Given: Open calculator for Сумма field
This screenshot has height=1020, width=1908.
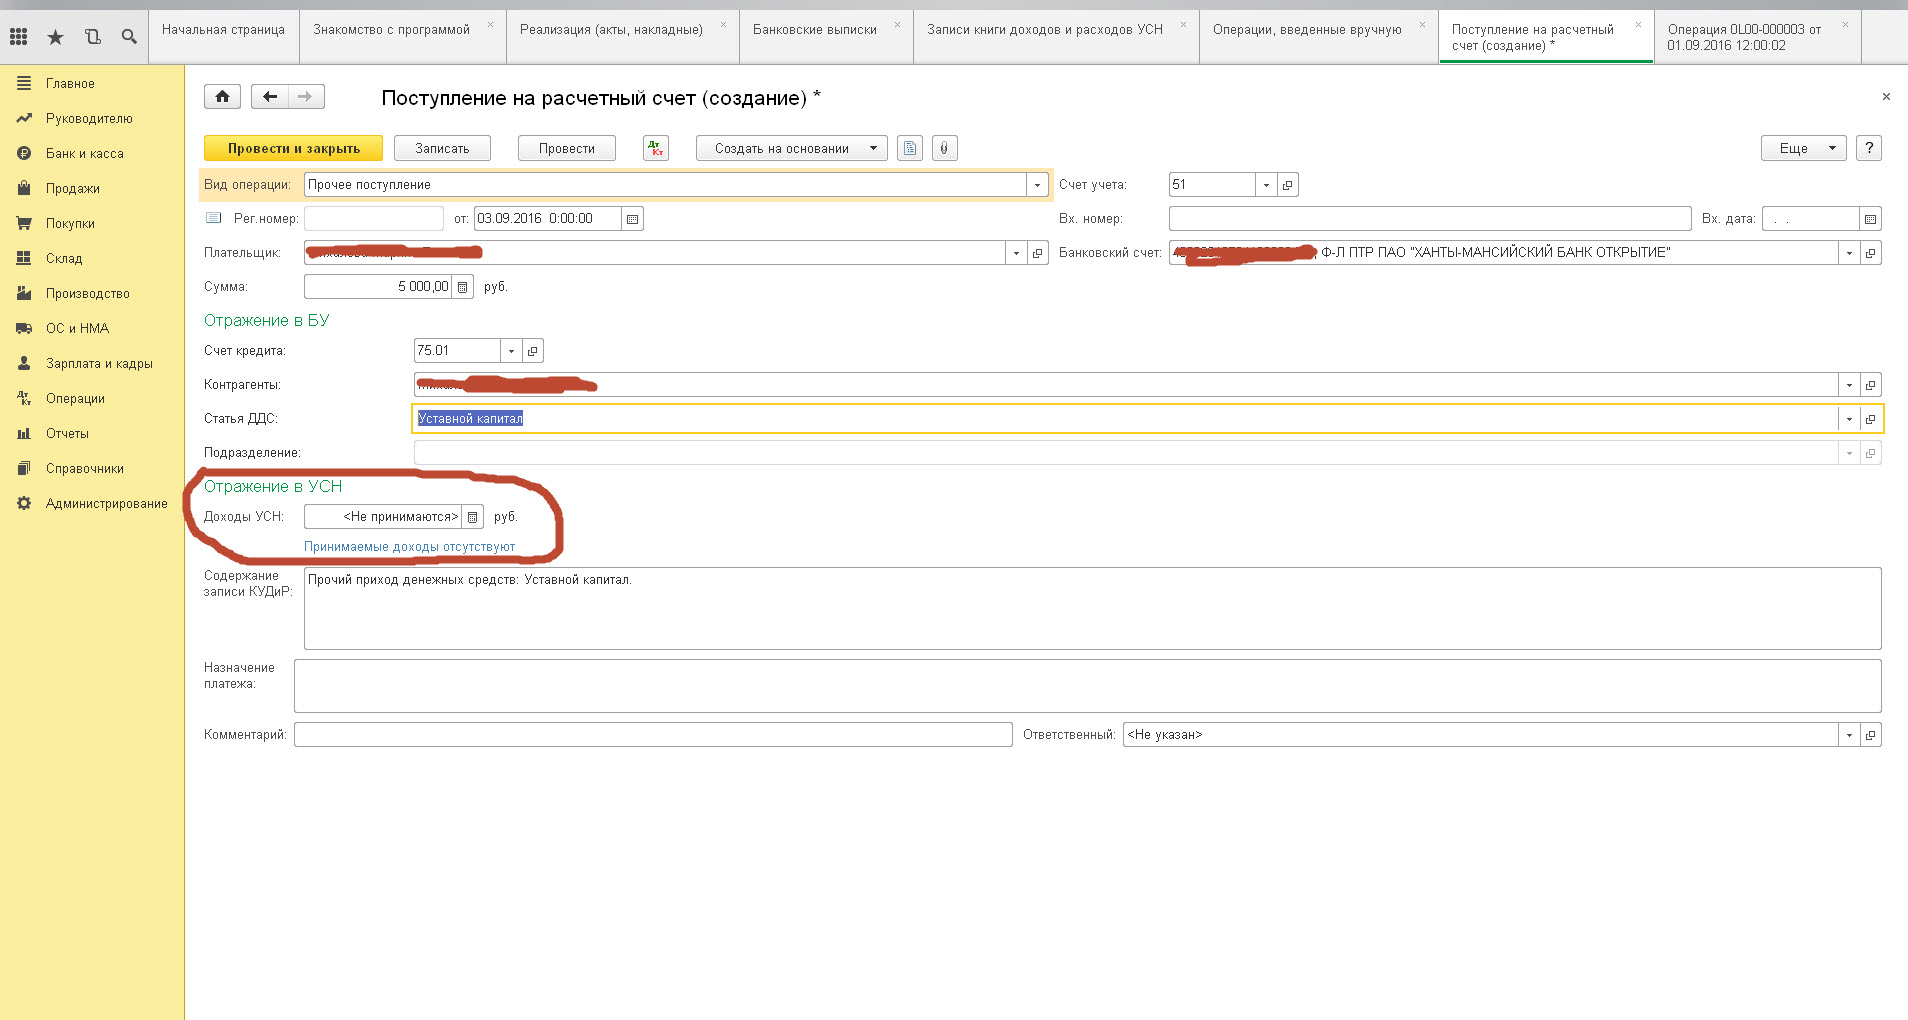Looking at the screenshot, I should click(x=462, y=287).
